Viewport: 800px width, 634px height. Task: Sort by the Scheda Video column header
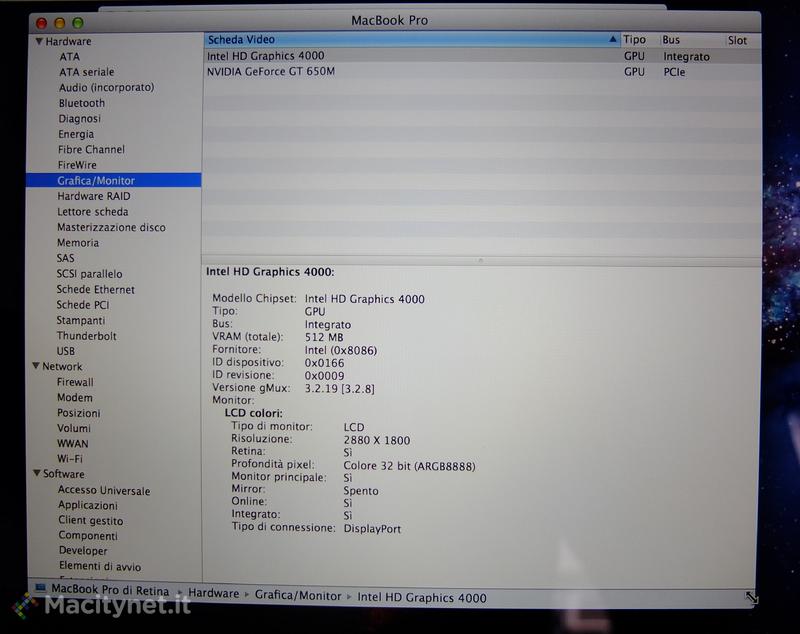click(412, 39)
